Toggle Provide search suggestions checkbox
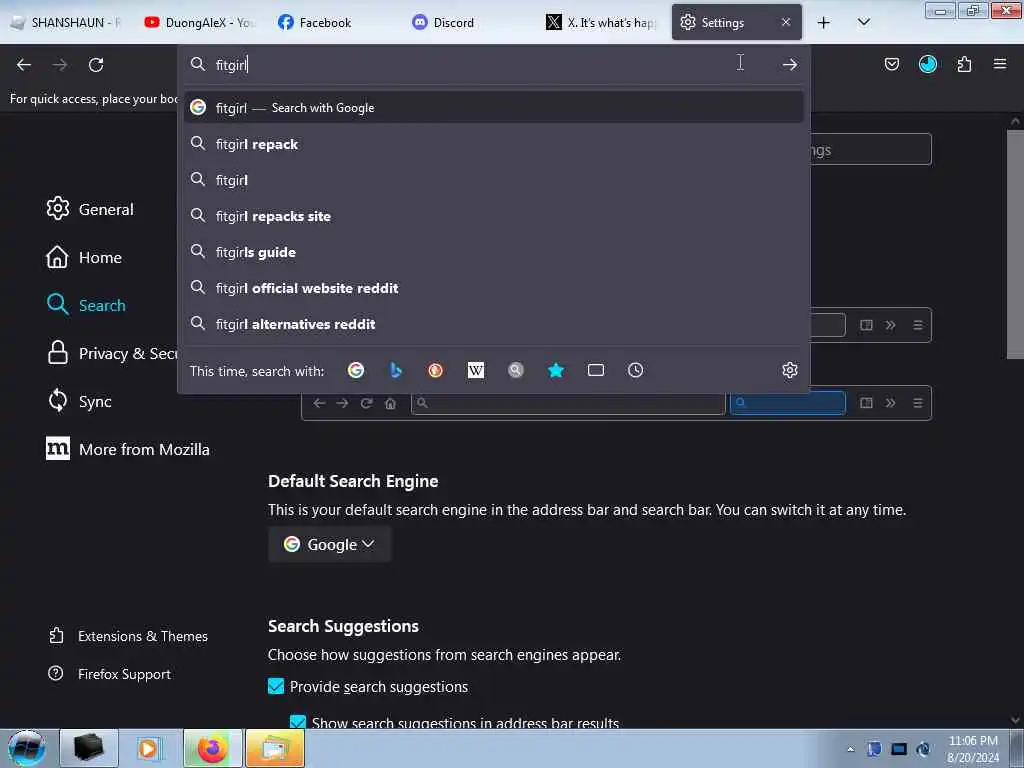This screenshot has width=1024, height=768. pyautogui.click(x=276, y=686)
